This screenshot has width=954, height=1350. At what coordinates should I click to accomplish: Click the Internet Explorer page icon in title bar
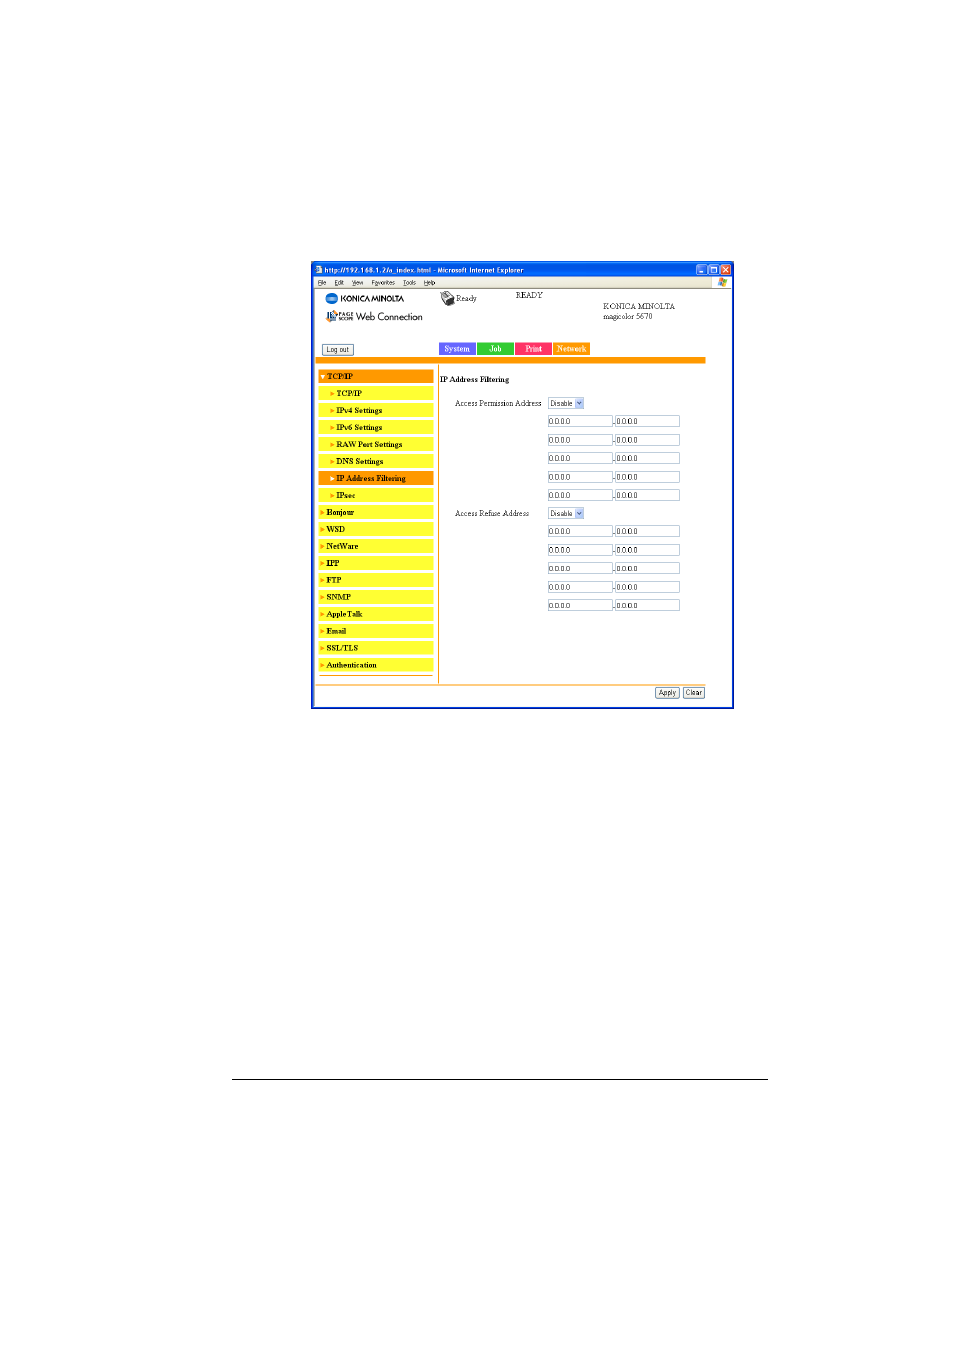[319, 270]
